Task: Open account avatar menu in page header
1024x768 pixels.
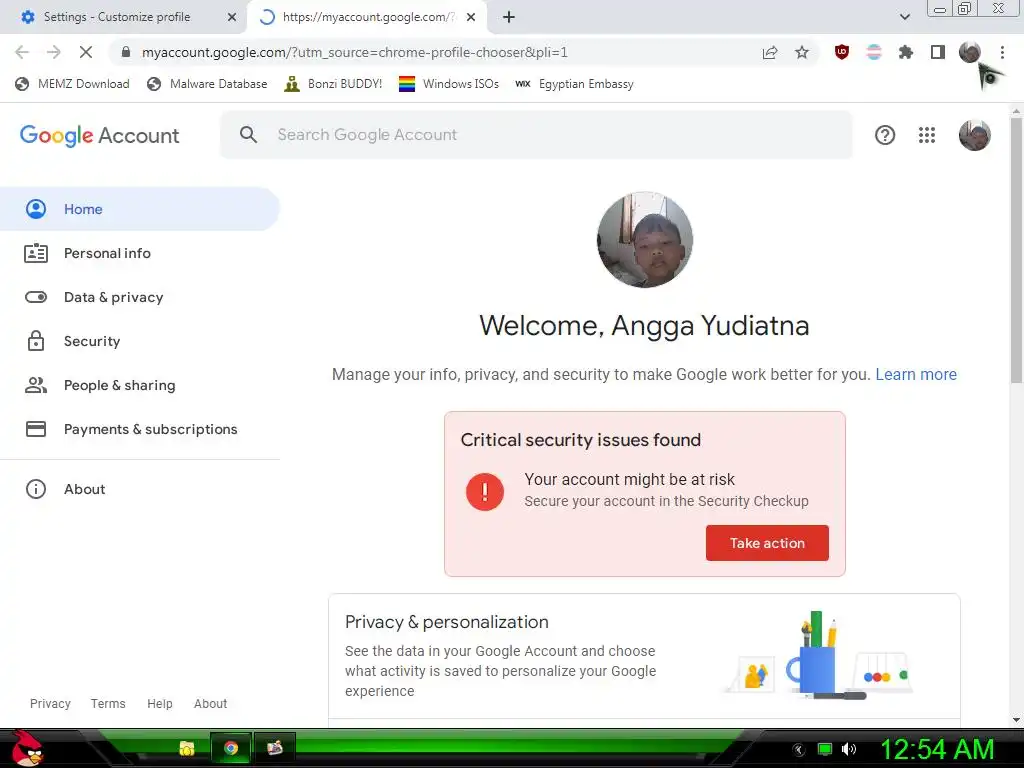Action: pos(974,135)
